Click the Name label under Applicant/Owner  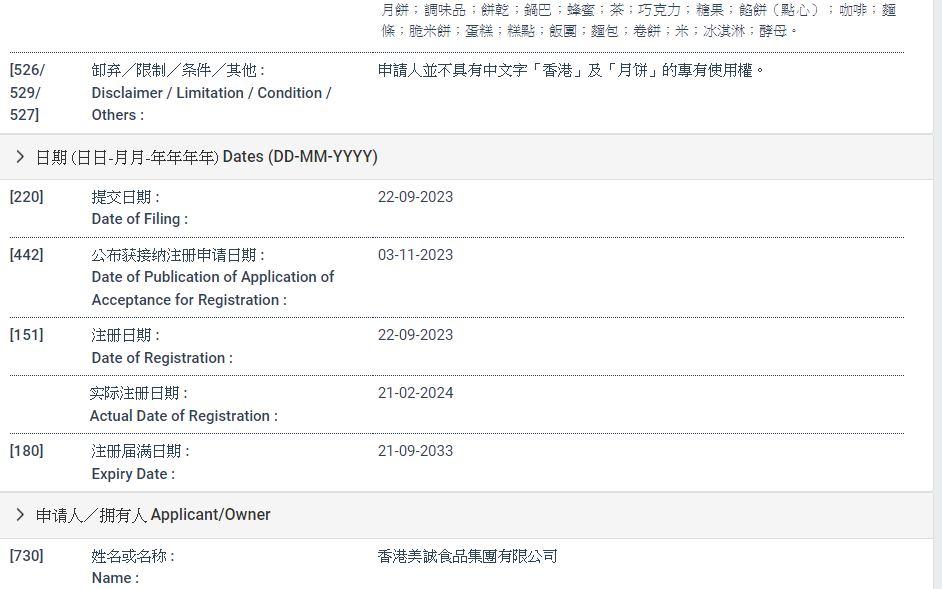click(x=133, y=567)
